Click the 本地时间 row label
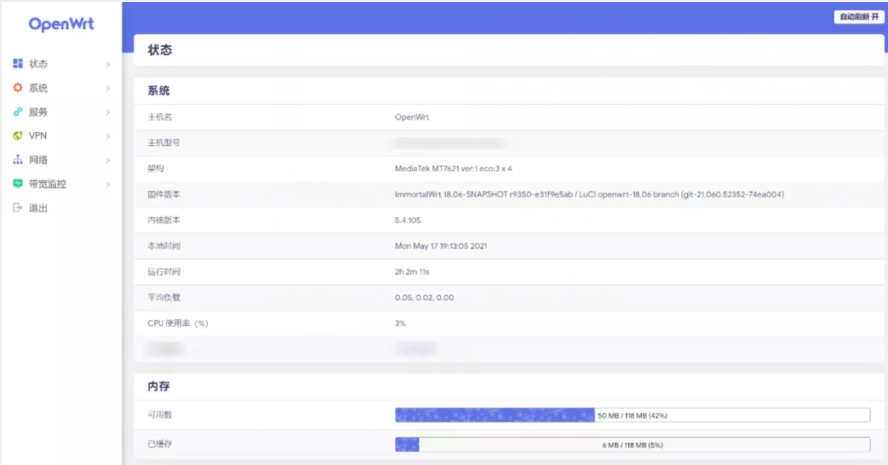 tap(164, 246)
